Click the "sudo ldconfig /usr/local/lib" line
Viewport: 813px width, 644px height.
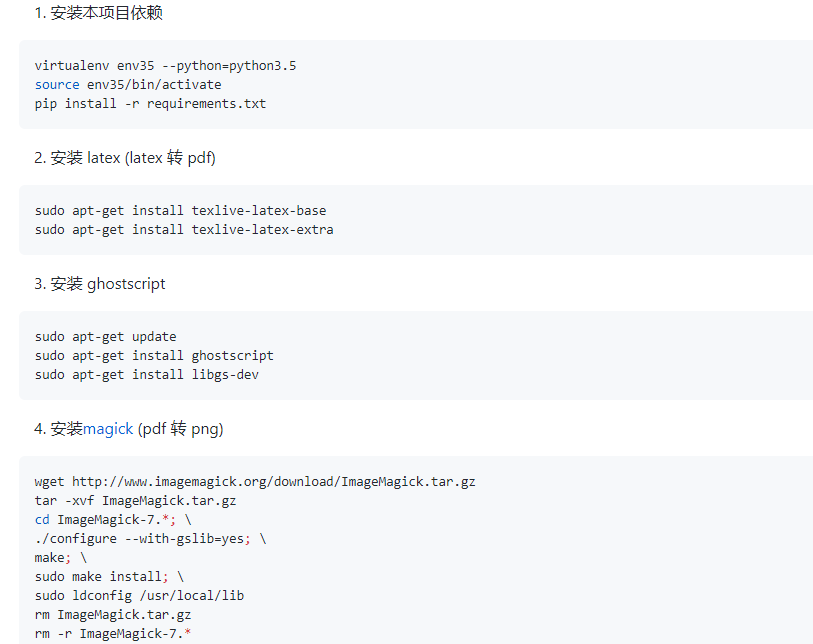139,596
